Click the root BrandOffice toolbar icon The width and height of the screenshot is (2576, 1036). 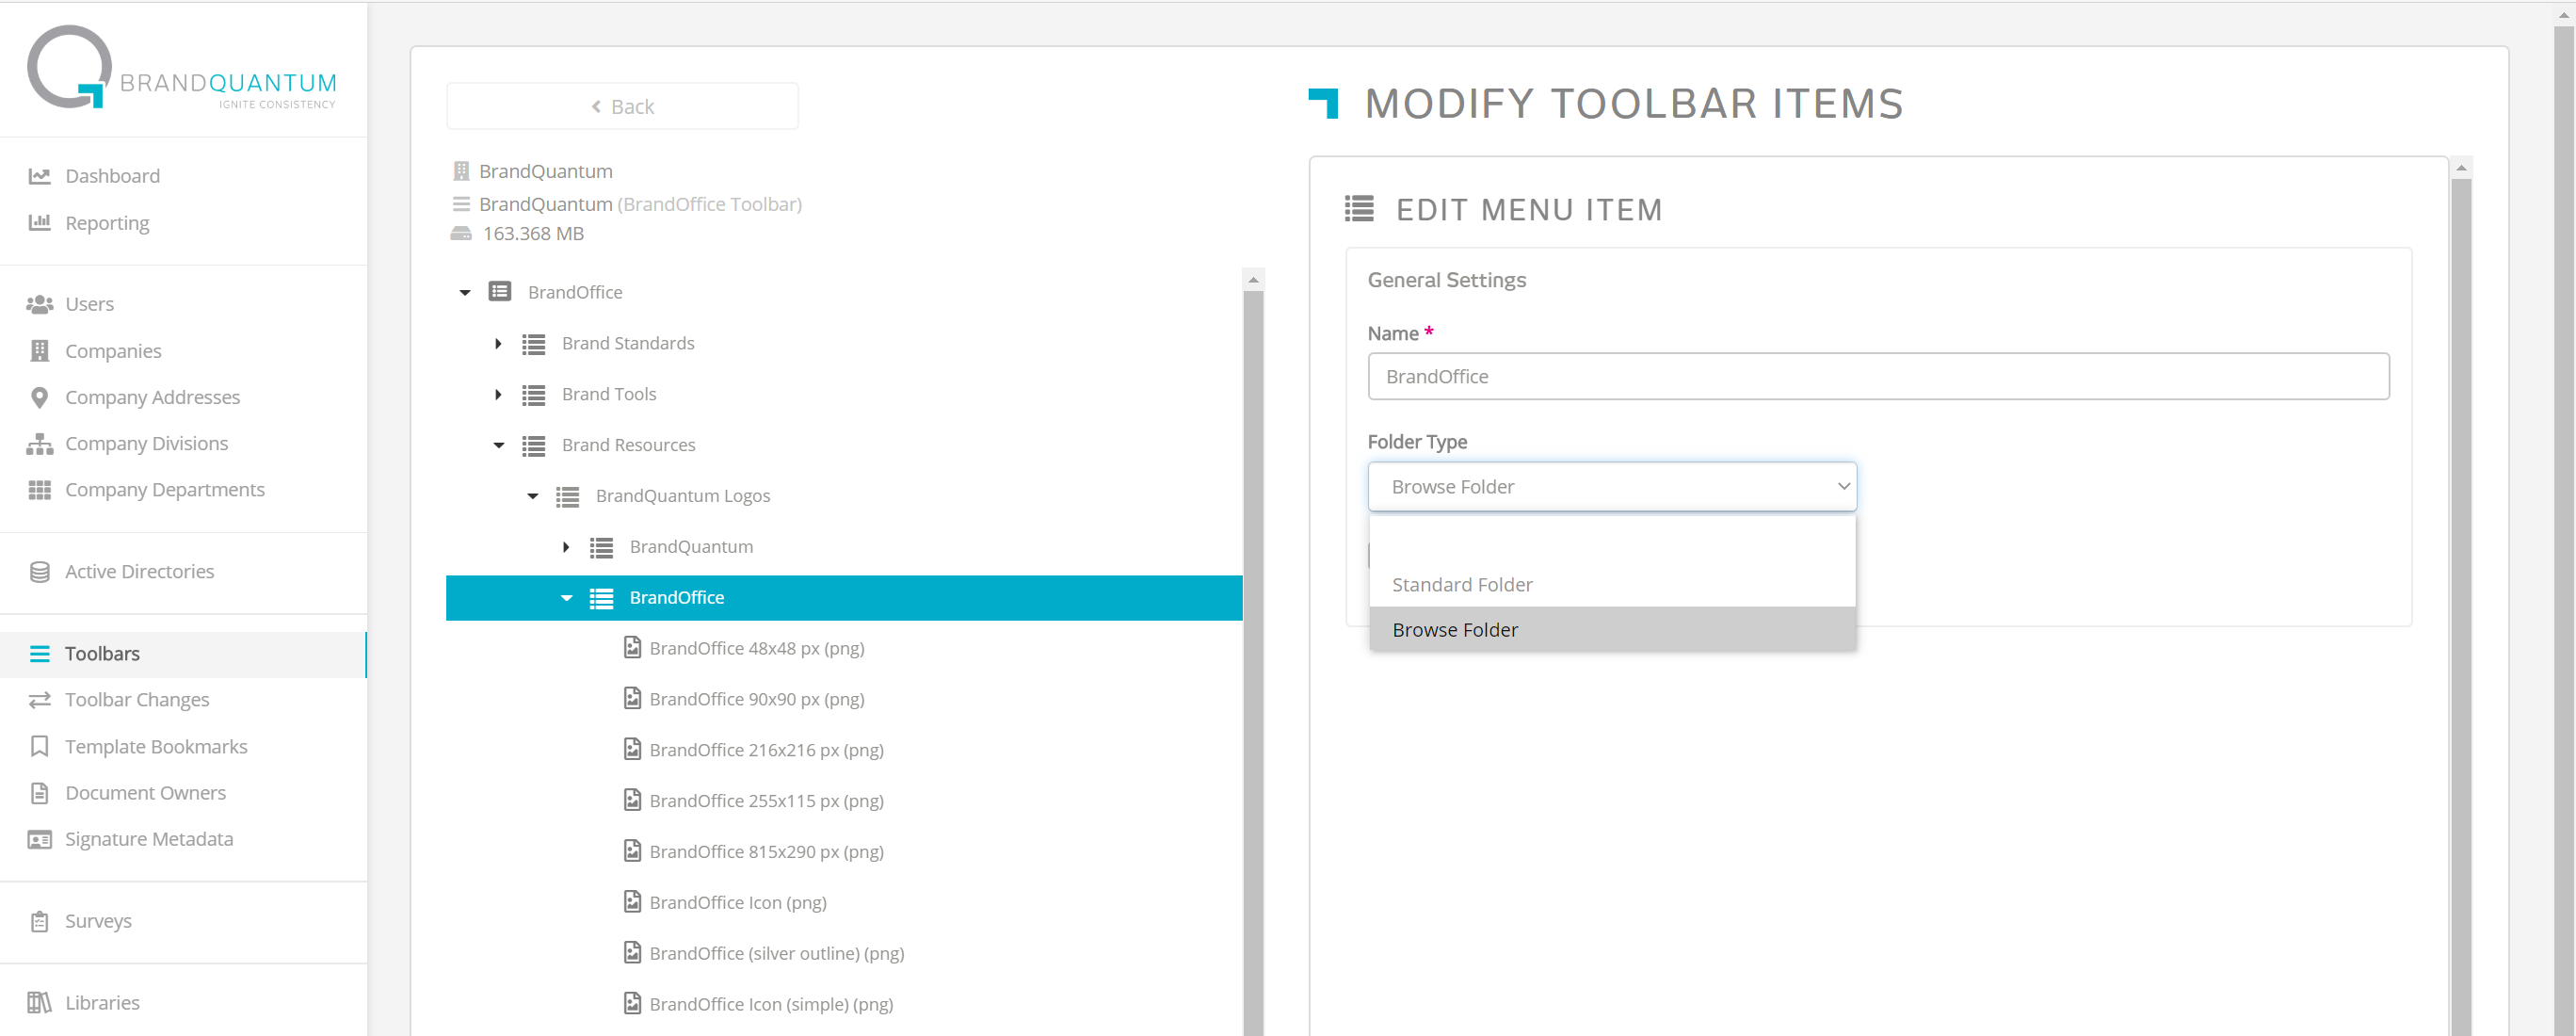coord(499,292)
